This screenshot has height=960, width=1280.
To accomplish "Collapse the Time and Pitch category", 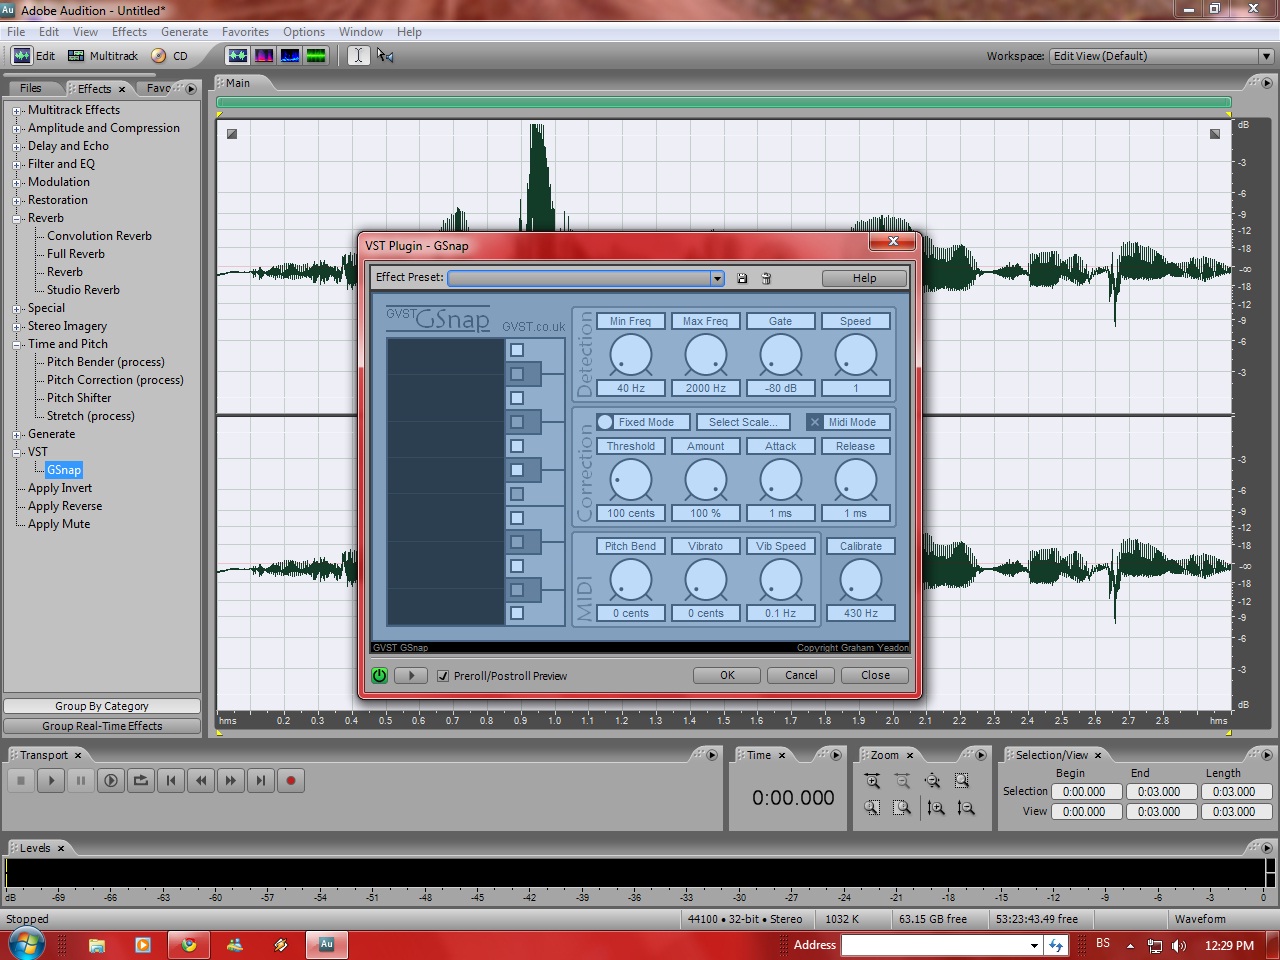I will 17,345.
